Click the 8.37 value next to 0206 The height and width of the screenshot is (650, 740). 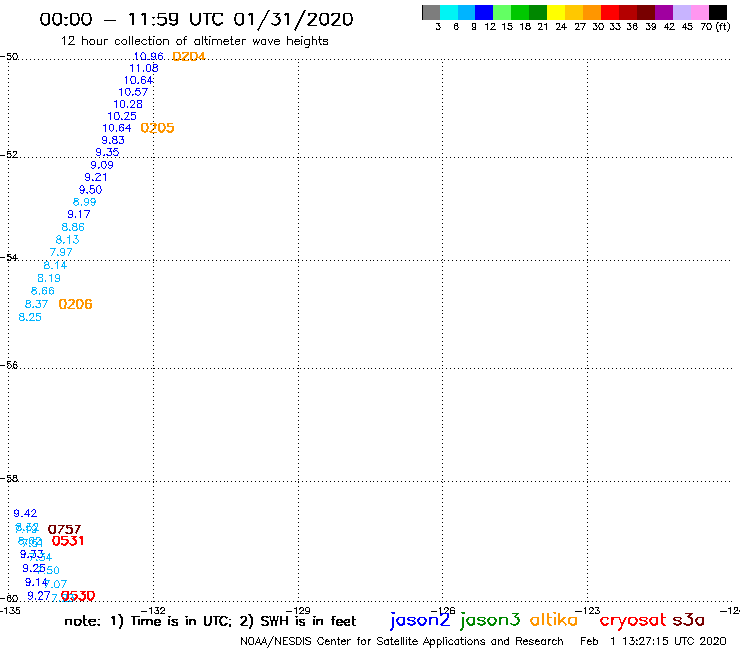[x=36, y=304]
